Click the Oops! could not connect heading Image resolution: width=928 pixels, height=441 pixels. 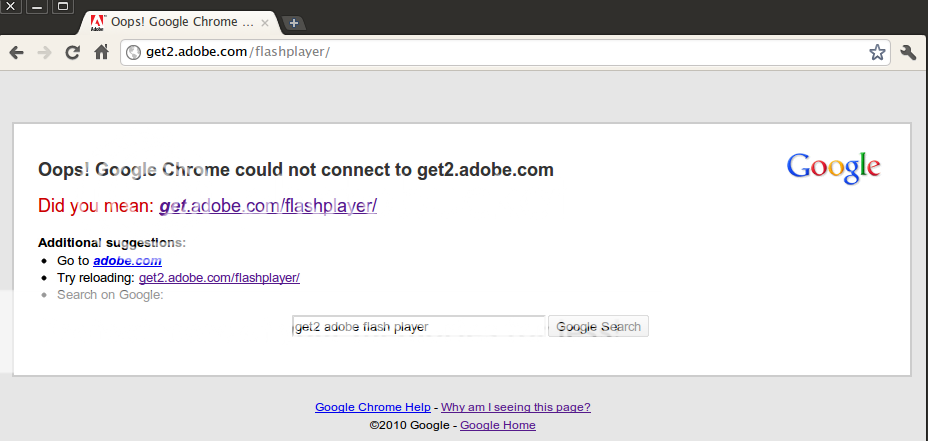pos(296,170)
